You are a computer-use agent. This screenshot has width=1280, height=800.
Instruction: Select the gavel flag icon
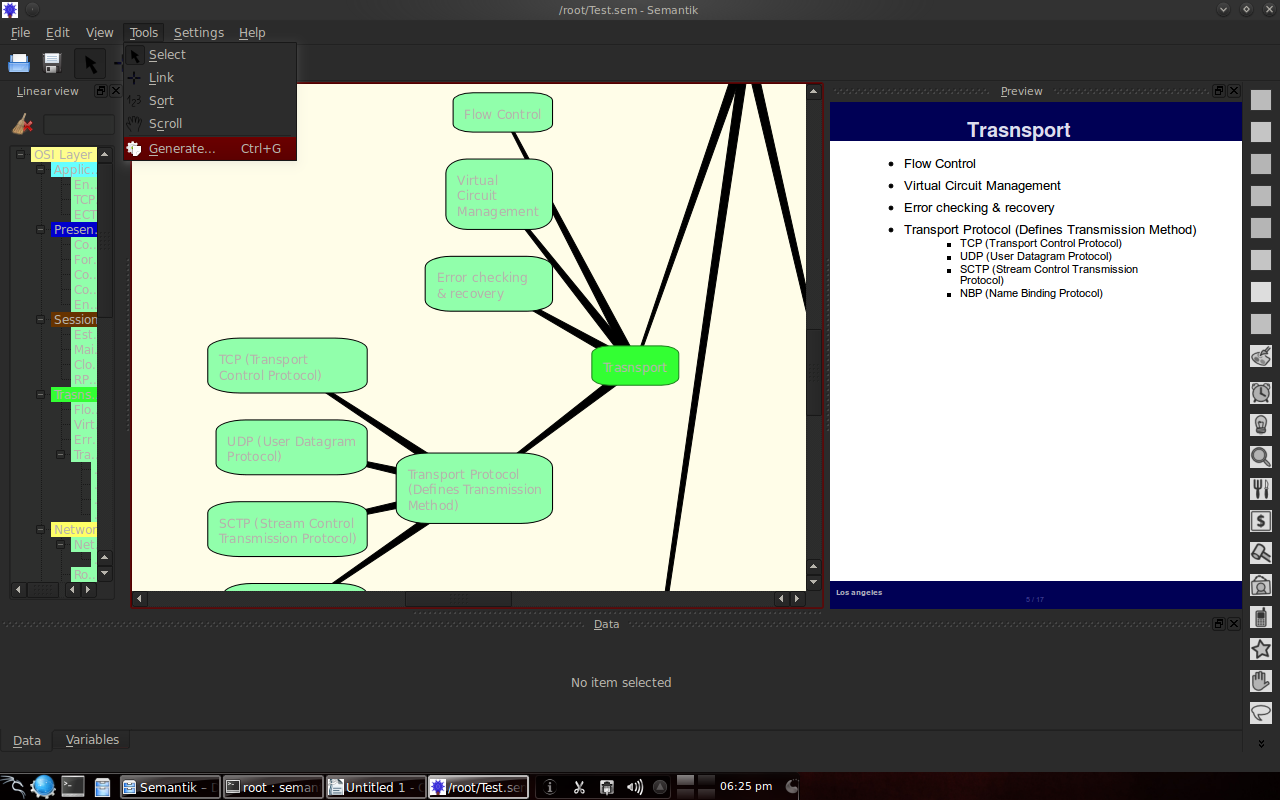pyautogui.click(x=1260, y=553)
